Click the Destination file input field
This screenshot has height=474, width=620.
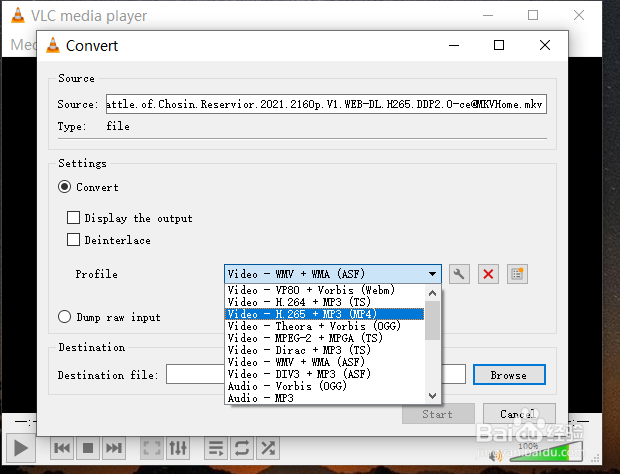[x=316, y=374]
